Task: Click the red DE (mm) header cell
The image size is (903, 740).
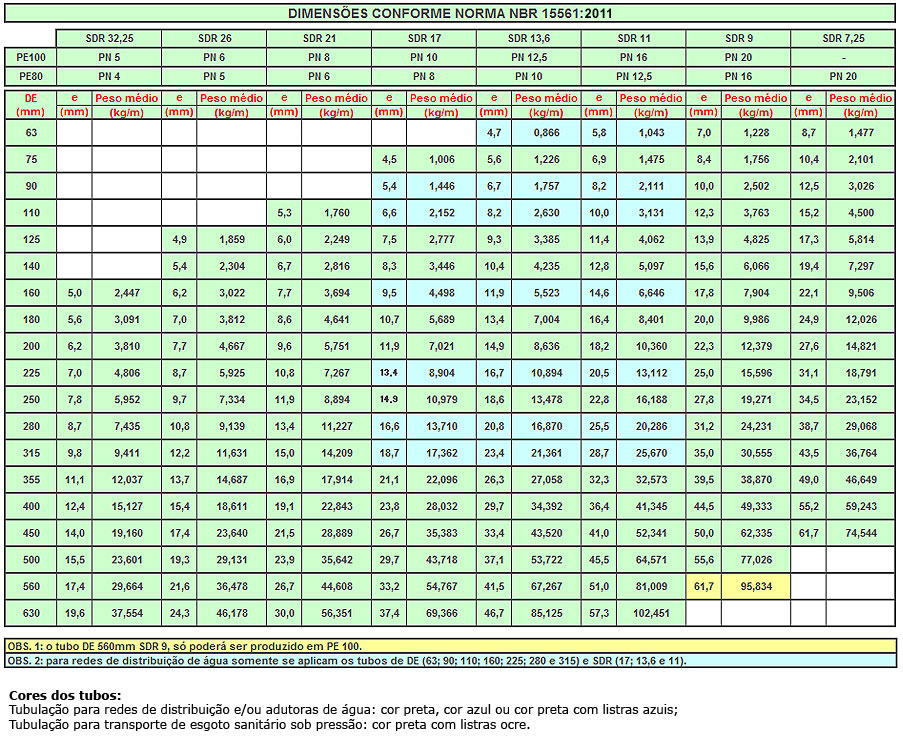Action: [30, 105]
